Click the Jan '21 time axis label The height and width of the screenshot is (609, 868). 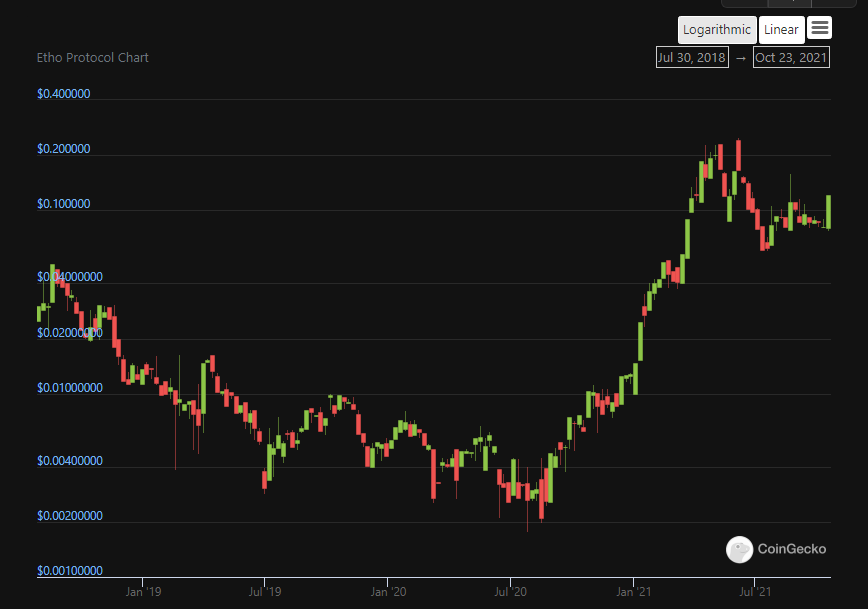[634, 592]
